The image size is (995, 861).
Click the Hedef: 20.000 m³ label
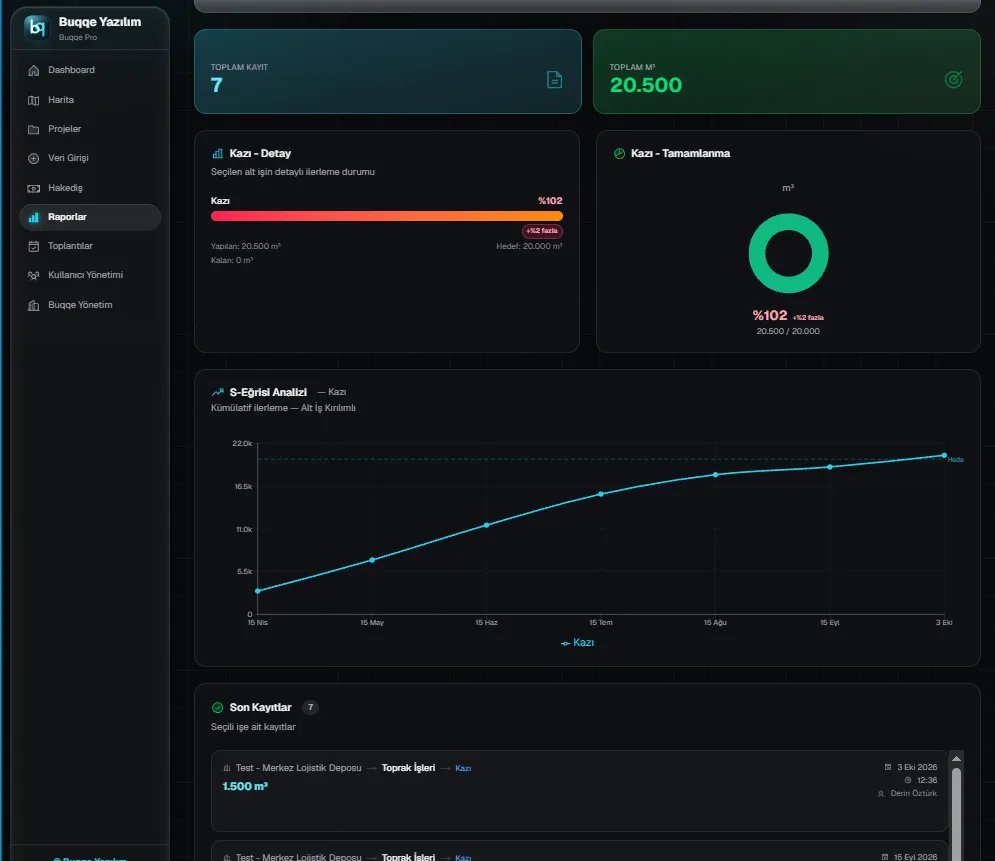pyautogui.click(x=529, y=246)
